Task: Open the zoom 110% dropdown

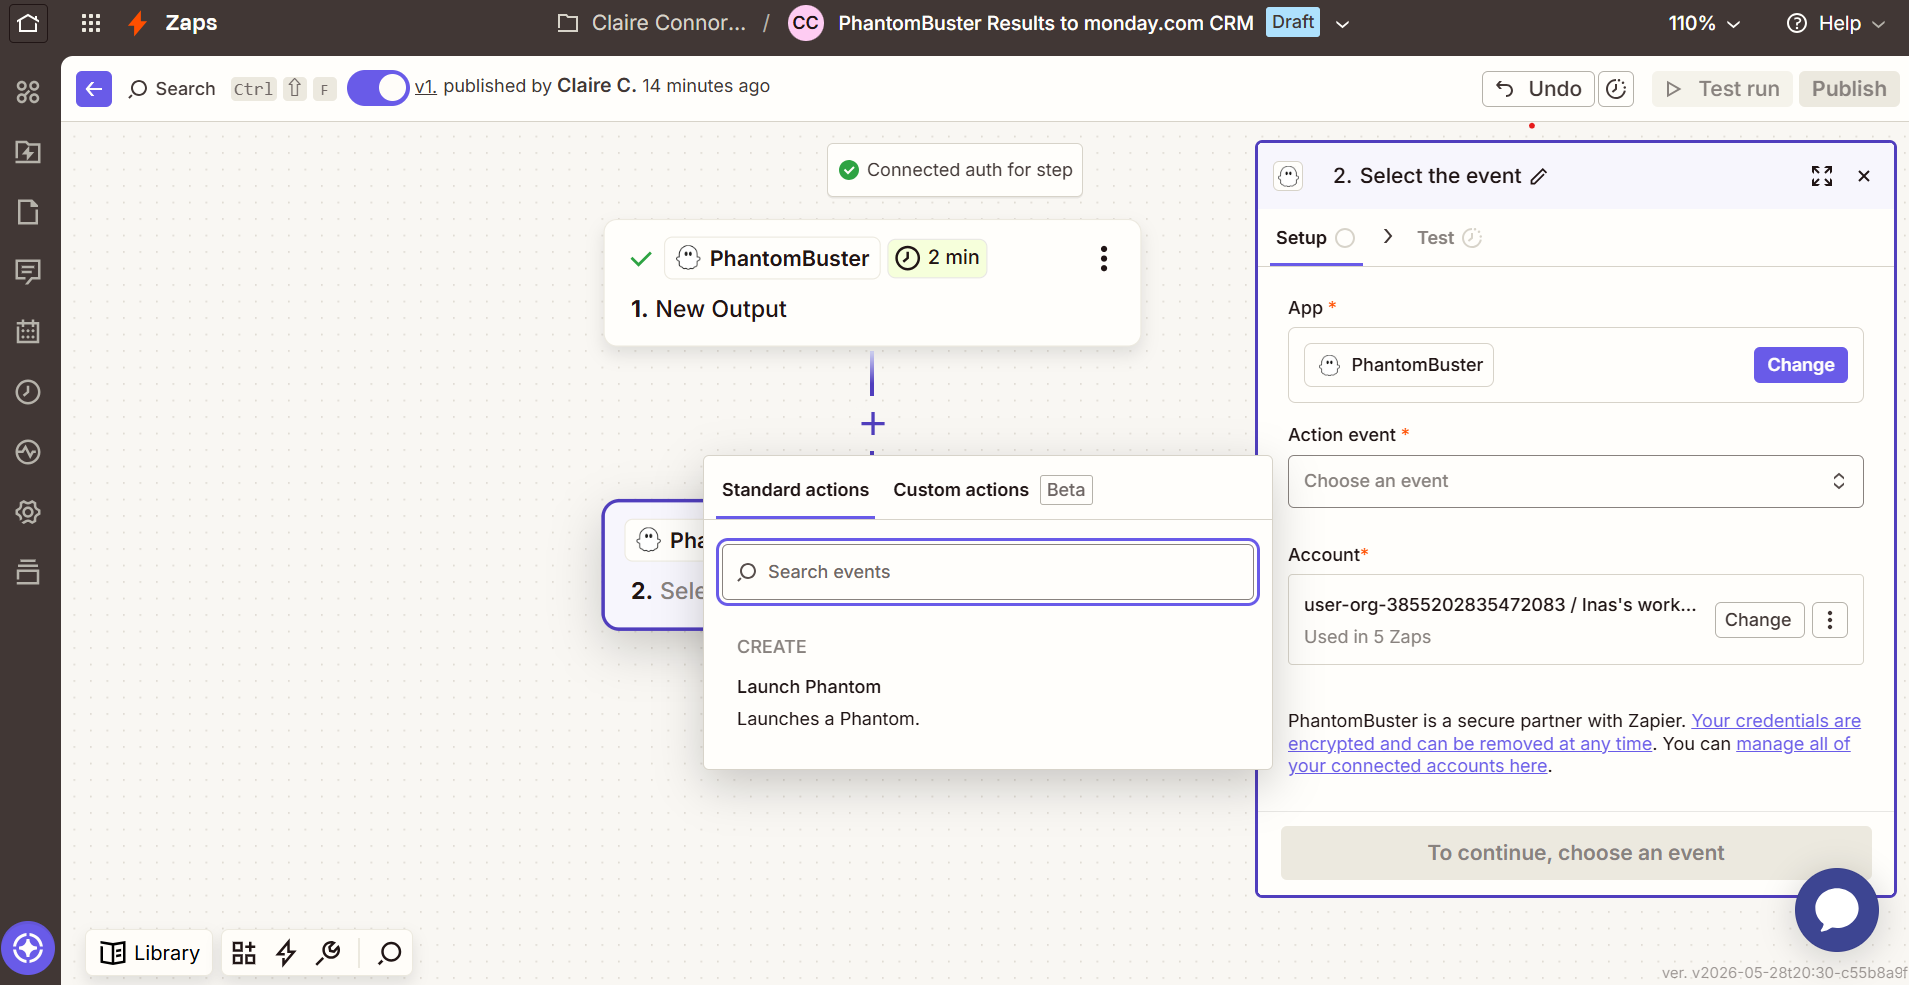Action: pyautogui.click(x=1704, y=23)
